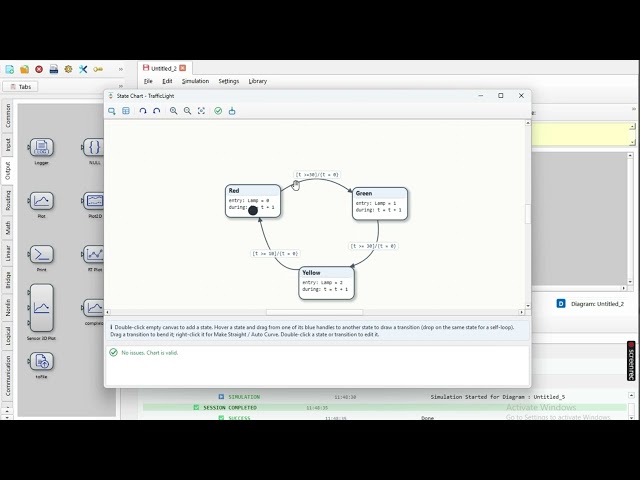
Task: Open the Settings menu
Action: [229, 81]
